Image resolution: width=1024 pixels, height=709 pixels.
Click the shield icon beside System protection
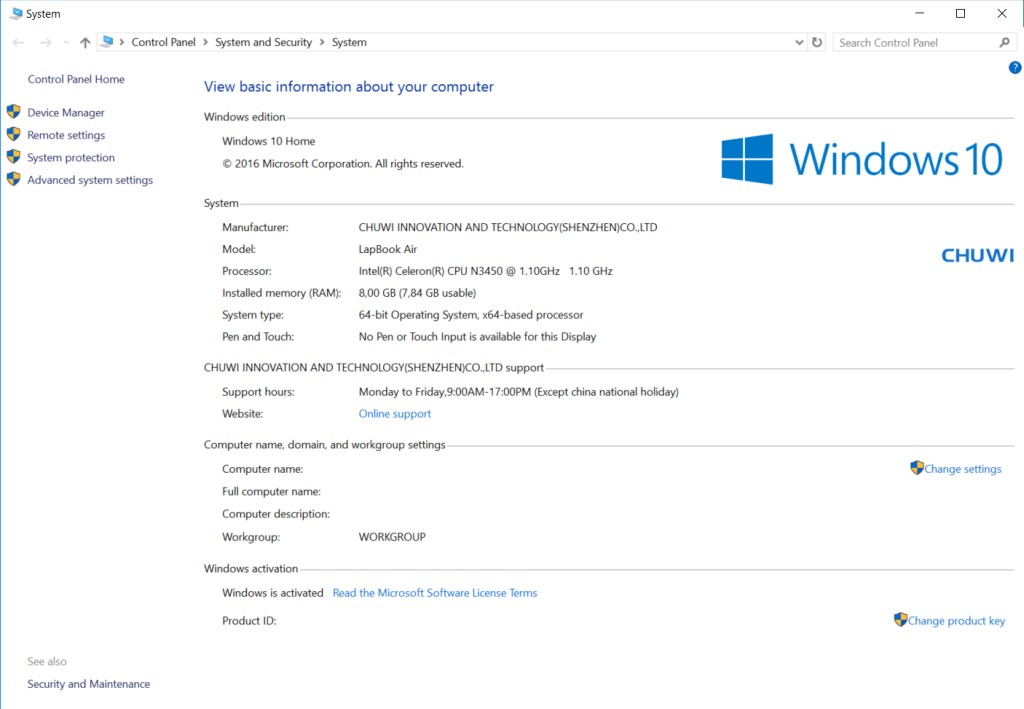pyautogui.click(x=14, y=157)
